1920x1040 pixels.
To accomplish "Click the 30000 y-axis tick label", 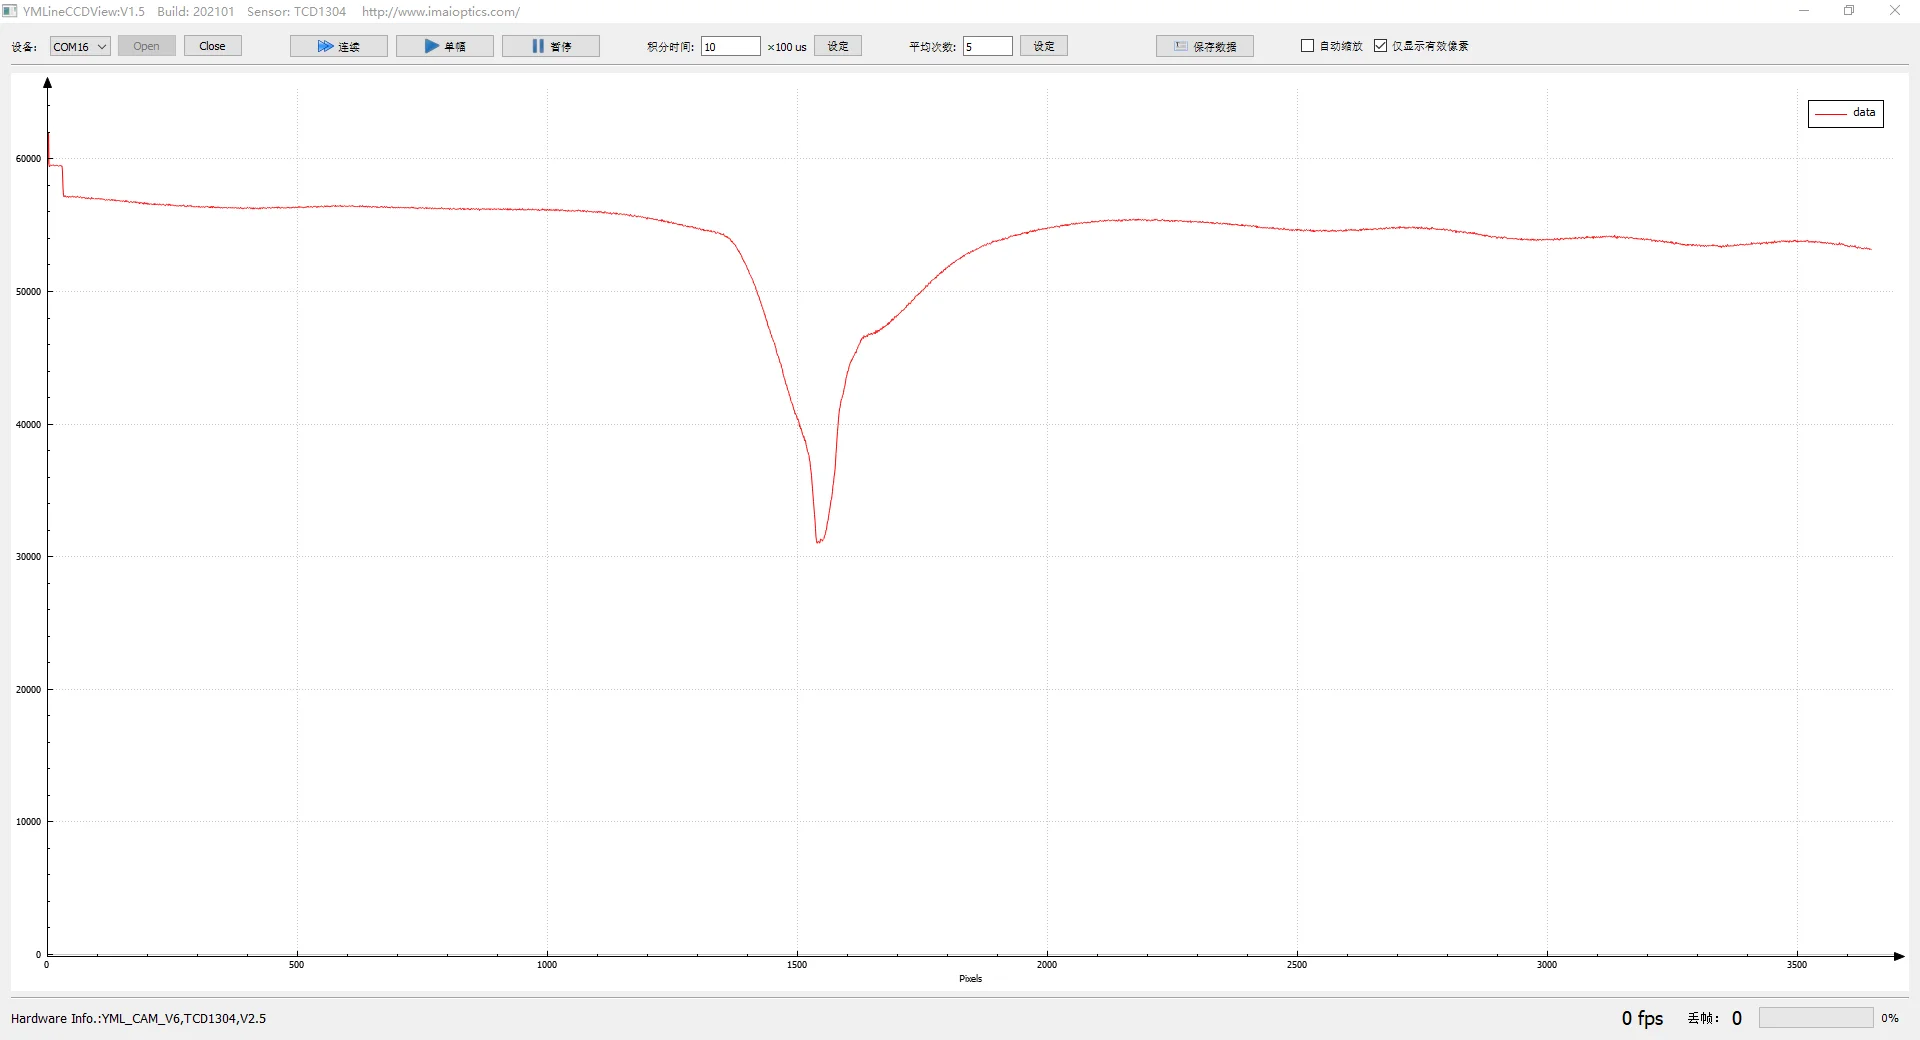I will point(28,557).
